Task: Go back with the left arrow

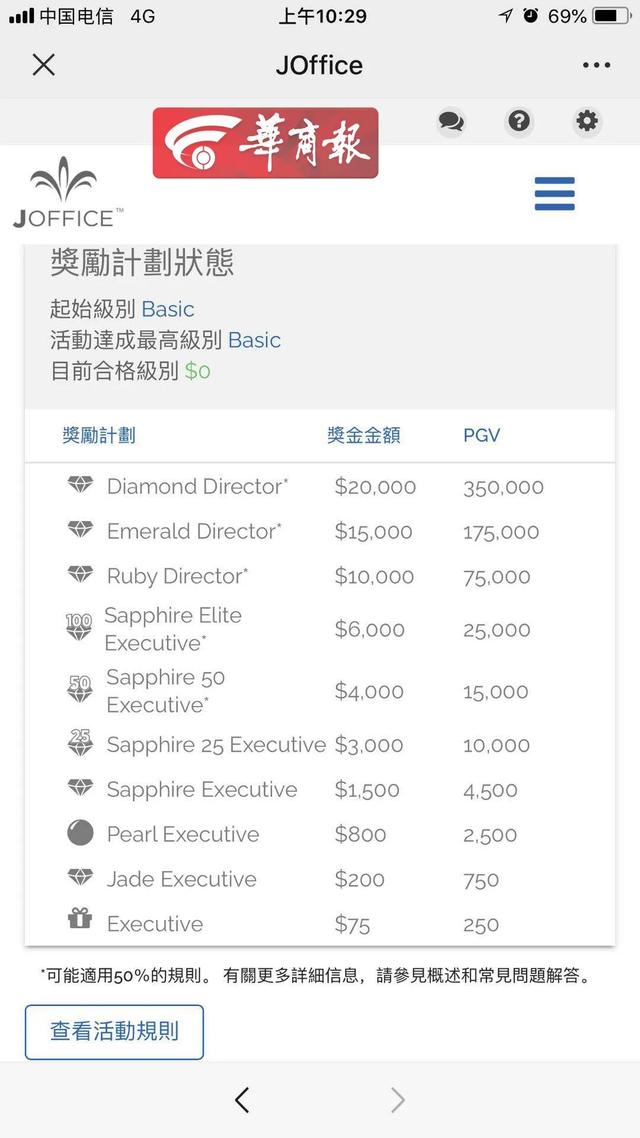Action: [x=242, y=1100]
